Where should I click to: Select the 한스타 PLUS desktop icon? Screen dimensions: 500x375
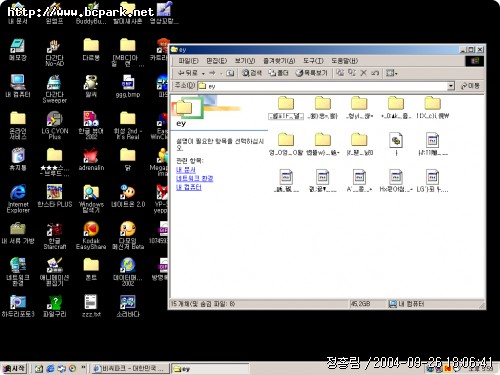click(55, 196)
